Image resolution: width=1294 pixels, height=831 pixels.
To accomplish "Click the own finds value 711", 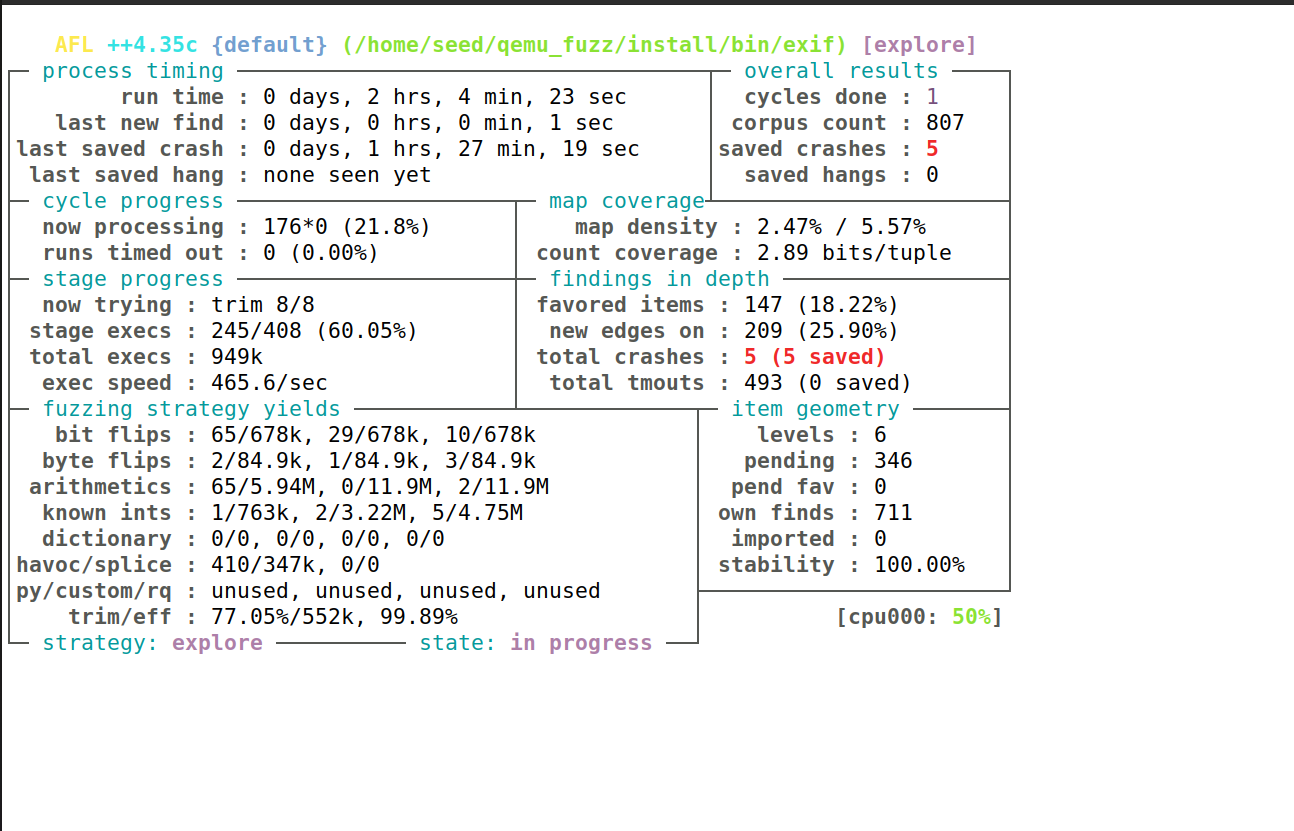I will 893,513.
